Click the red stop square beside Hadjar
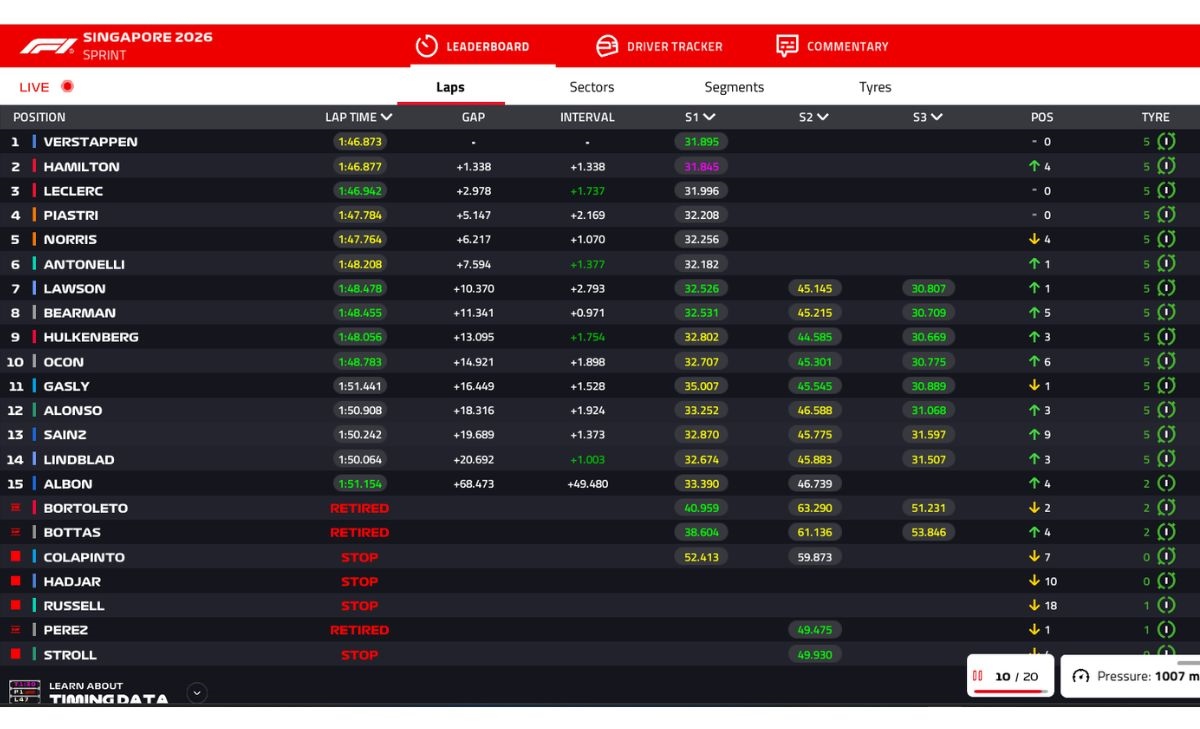Screen dimensions: 1200x729 click(x=15, y=581)
